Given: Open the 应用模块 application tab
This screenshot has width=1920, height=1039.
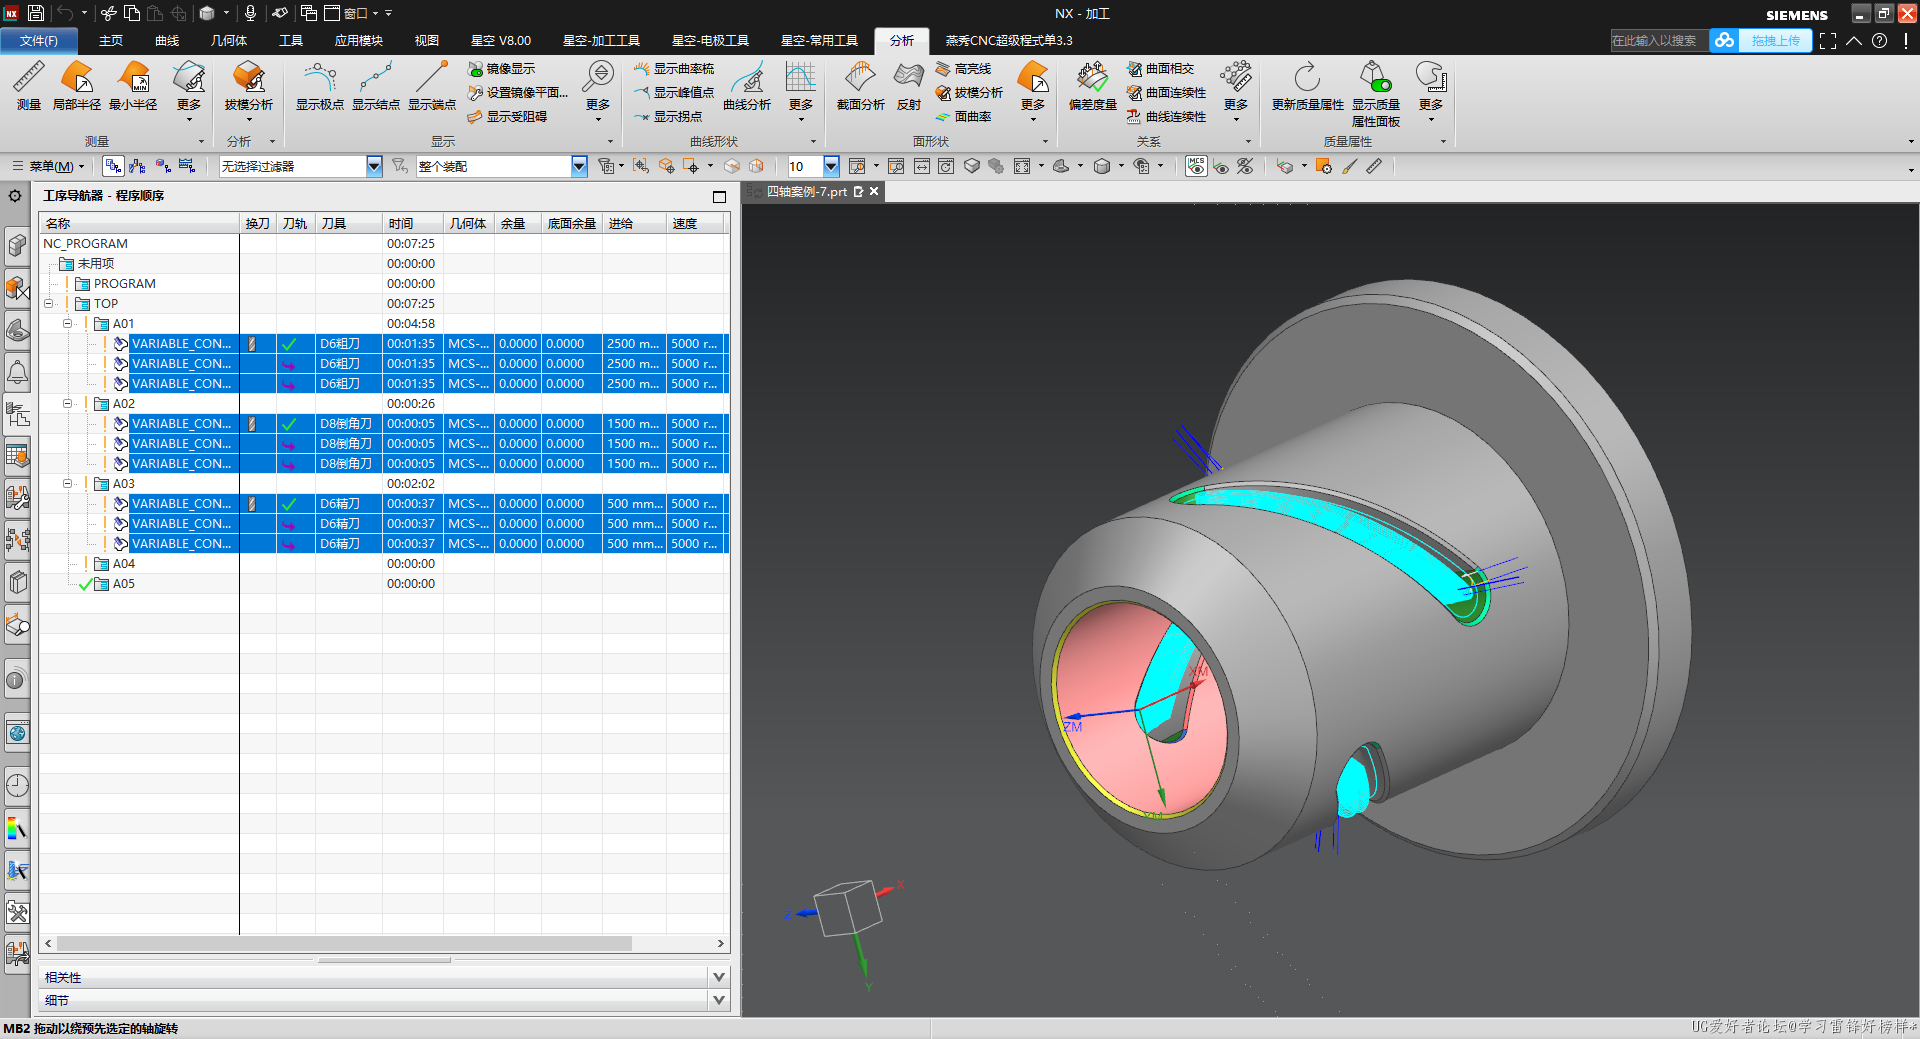Looking at the screenshot, I should tap(359, 41).
